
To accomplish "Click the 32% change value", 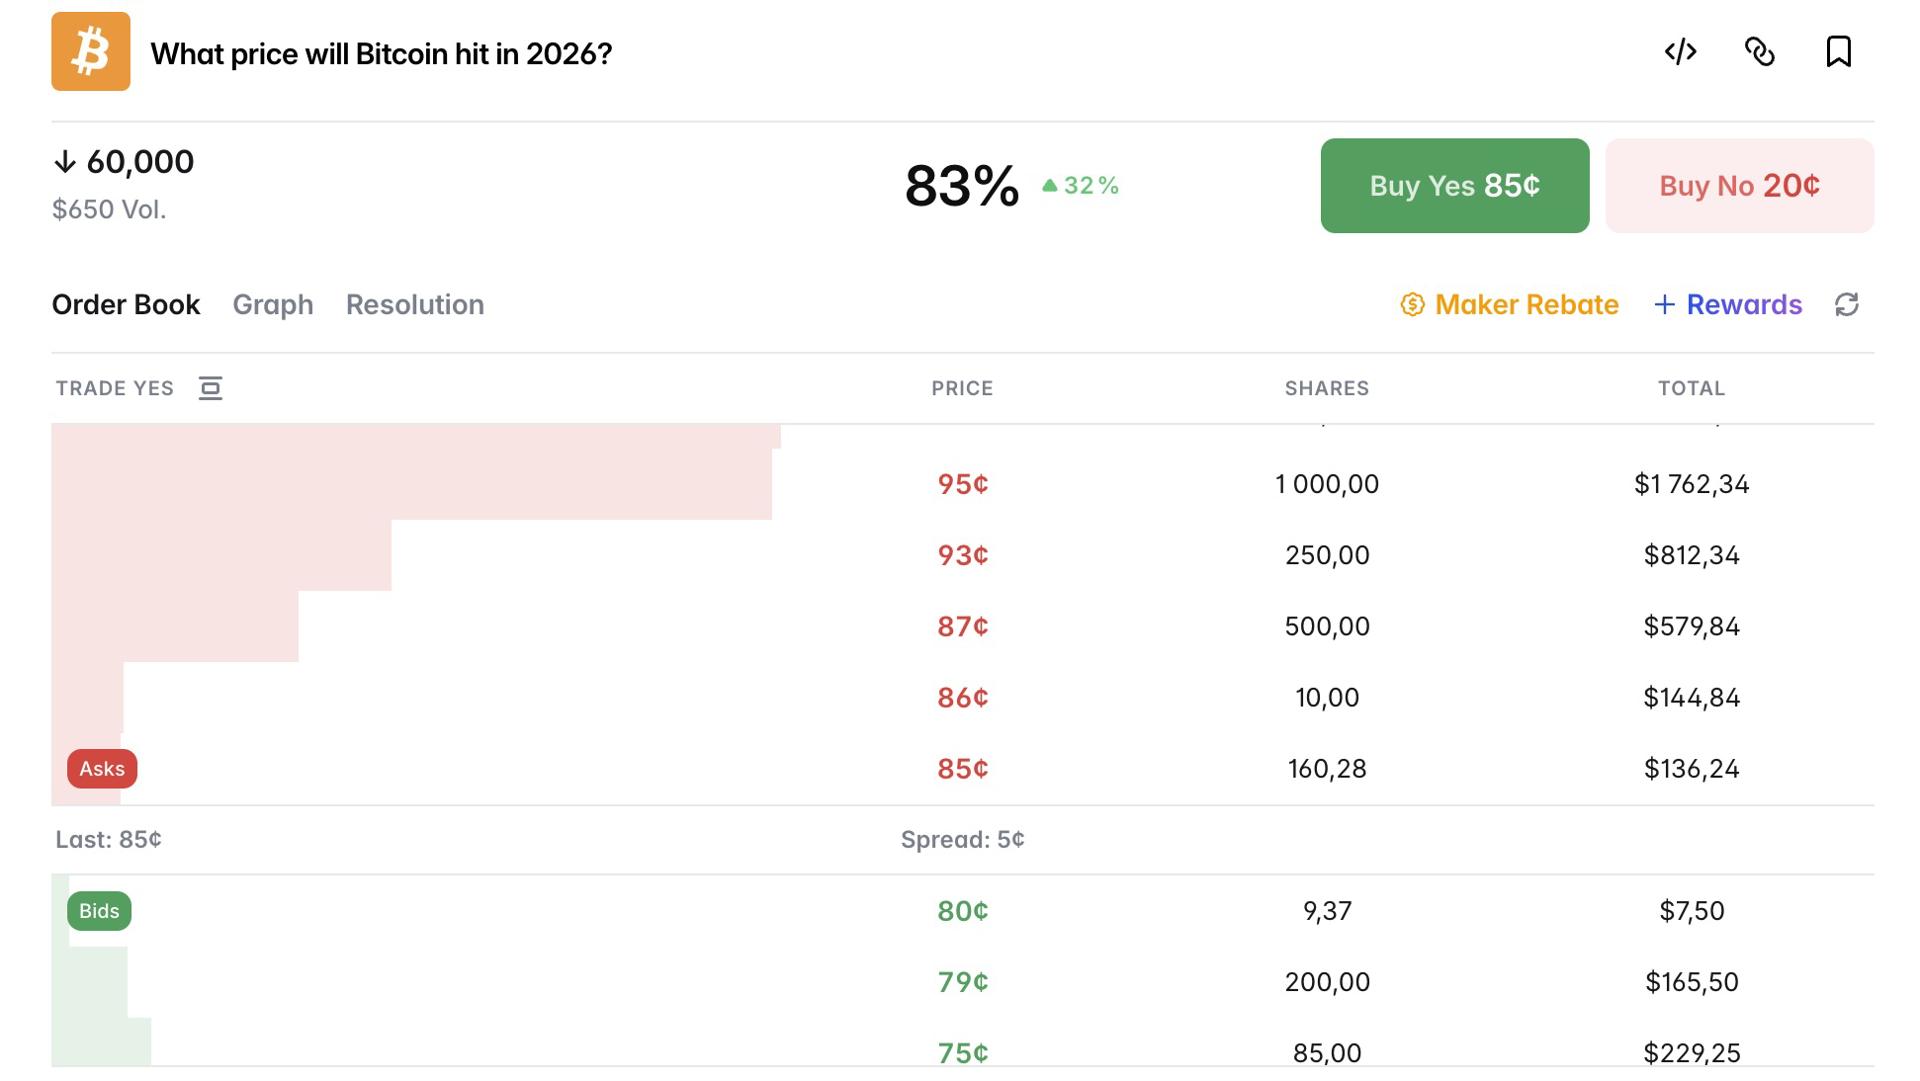I will point(1091,186).
